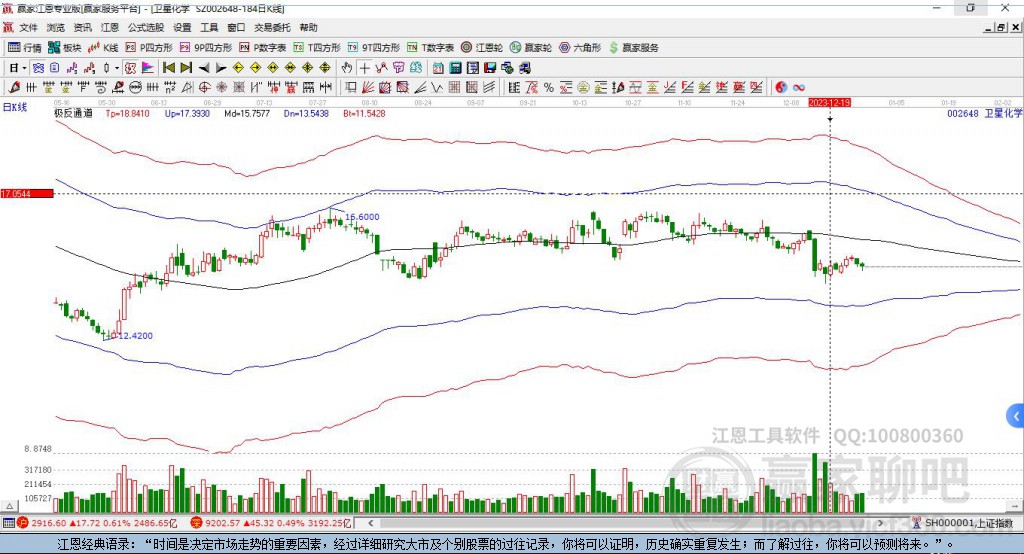Viewport: 1024px width, 554px height.
Task: Open the 9P四方形 tool
Action: [x=206, y=48]
